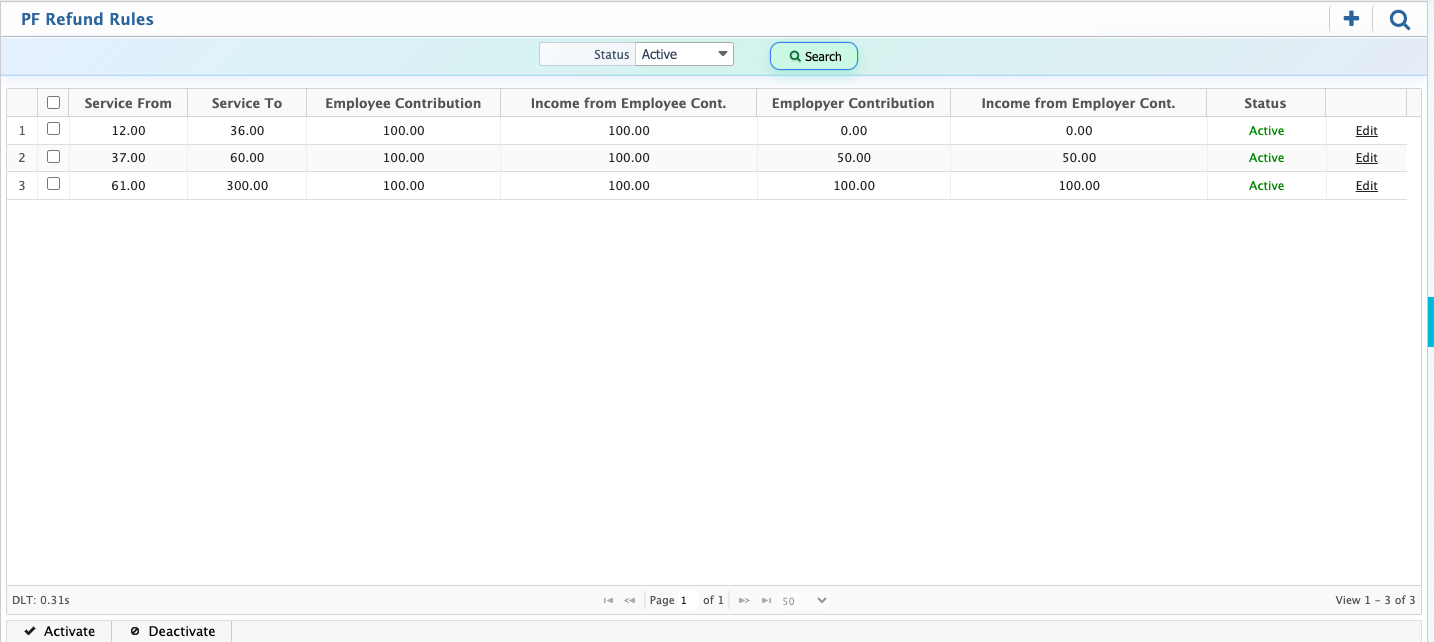1434x642 pixels.
Task: Expand the rows-per-page dropdown showing 50
Action: 804,601
